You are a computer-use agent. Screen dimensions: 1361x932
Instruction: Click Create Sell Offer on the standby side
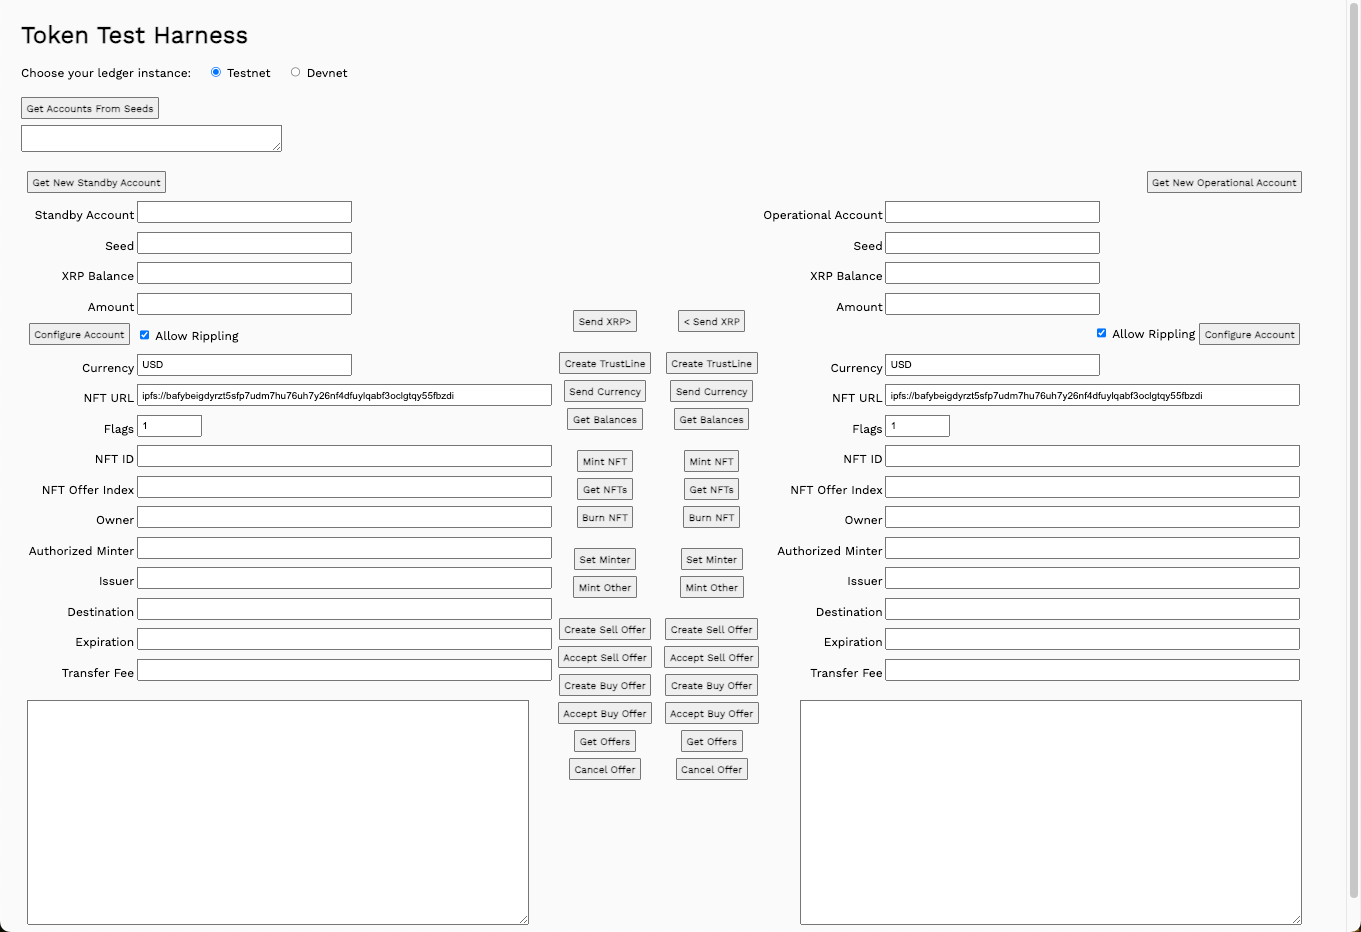[x=604, y=628]
